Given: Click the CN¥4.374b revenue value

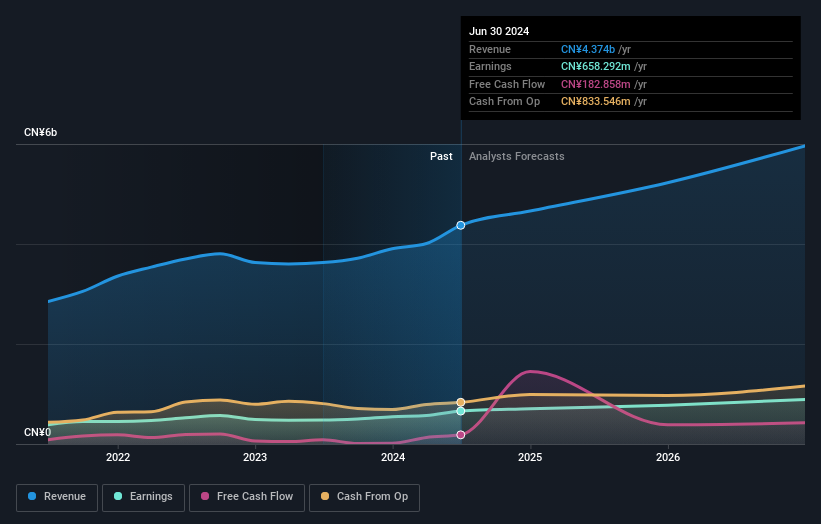Looking at the screenshot, I should tap(588, 49).
